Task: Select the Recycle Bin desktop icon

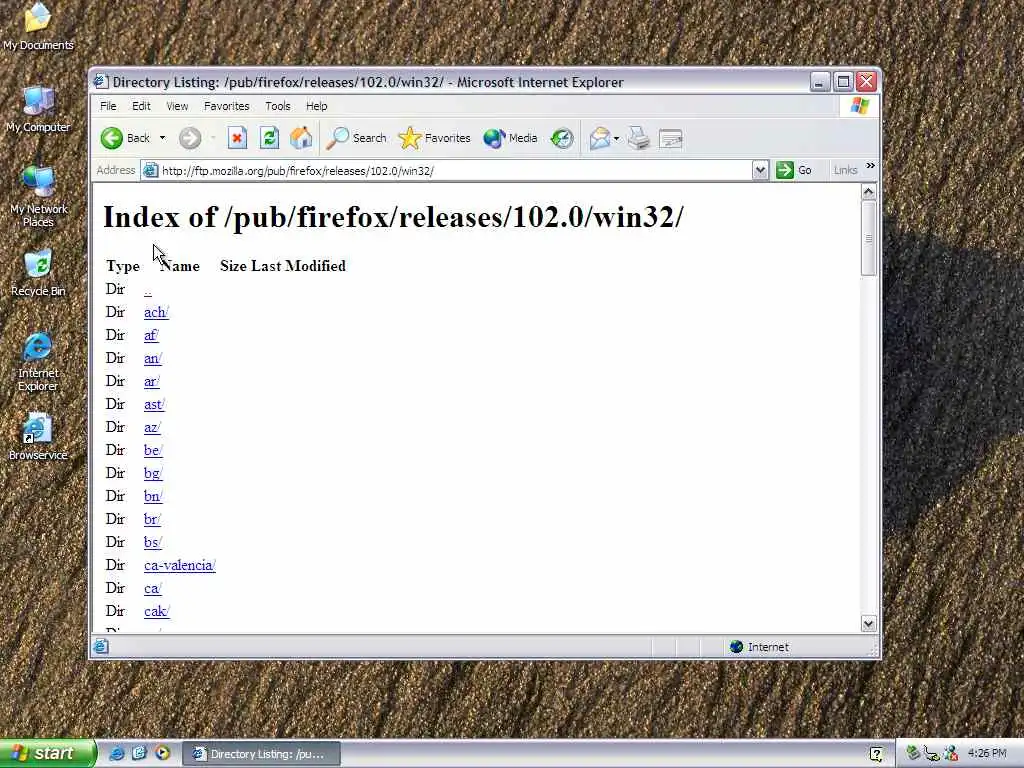Action: coord(38,272)
